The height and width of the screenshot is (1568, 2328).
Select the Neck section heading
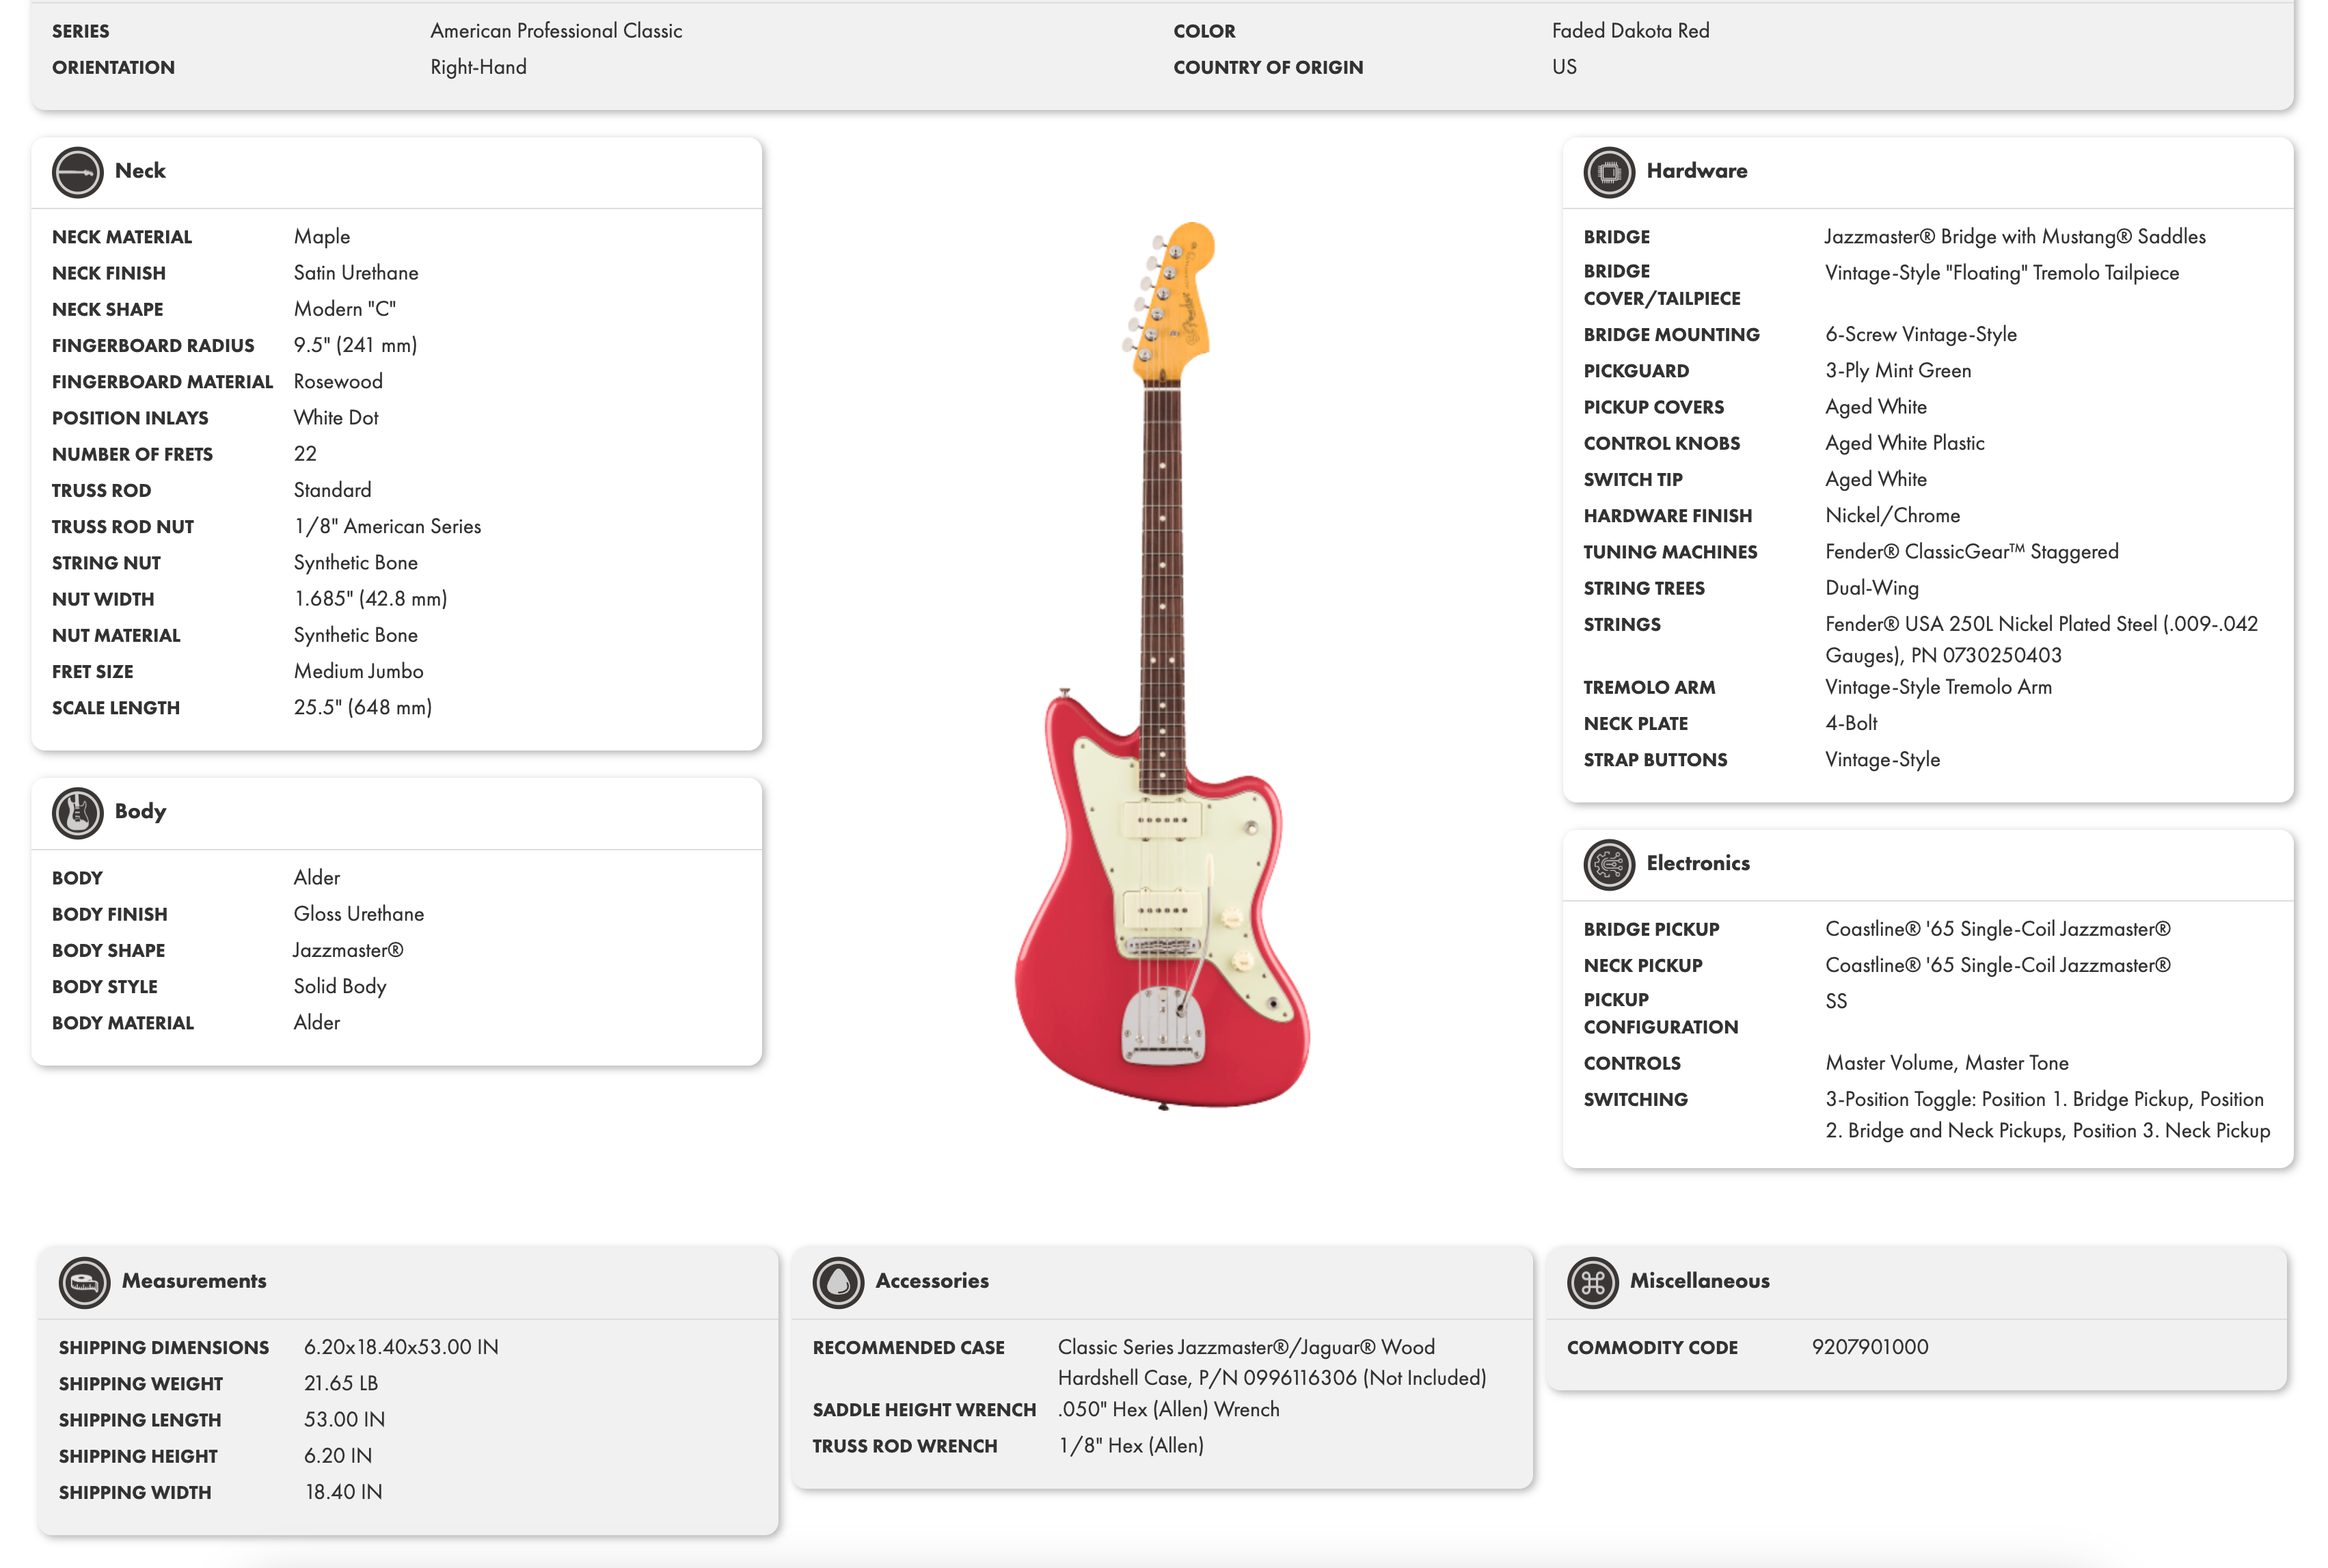pyautogui.click(x=140, y=171)
